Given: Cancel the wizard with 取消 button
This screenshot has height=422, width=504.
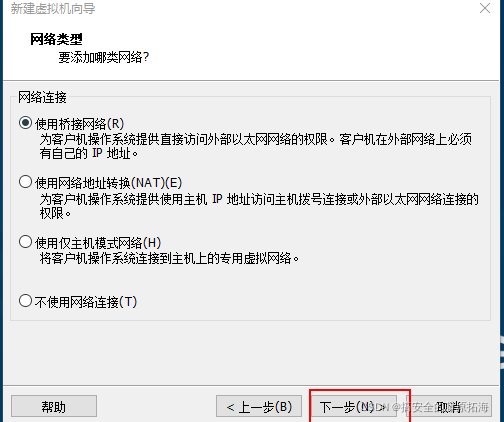Looking at the screenshot, I should [449, 407].
